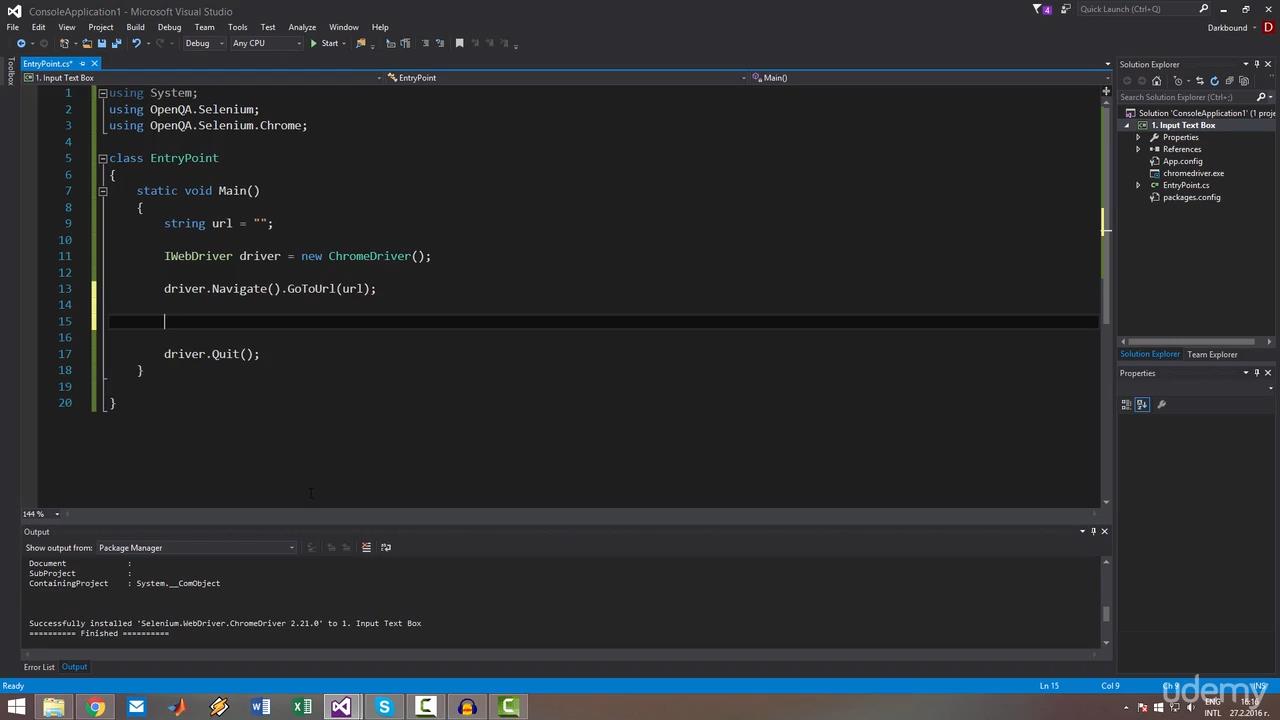Open the Team Explorer tab
The height and width of the screenshot is (720, 1280).
[1212, 354]
